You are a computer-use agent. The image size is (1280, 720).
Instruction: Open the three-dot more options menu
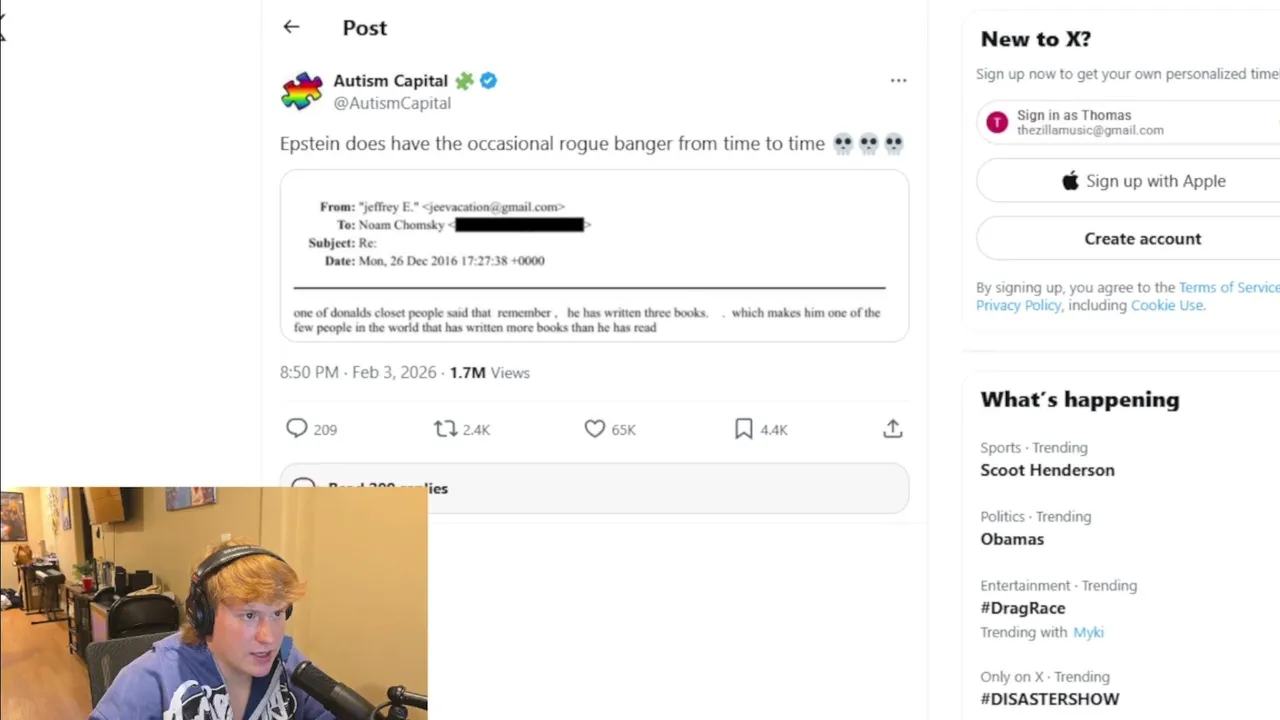[x=898, y=81]
